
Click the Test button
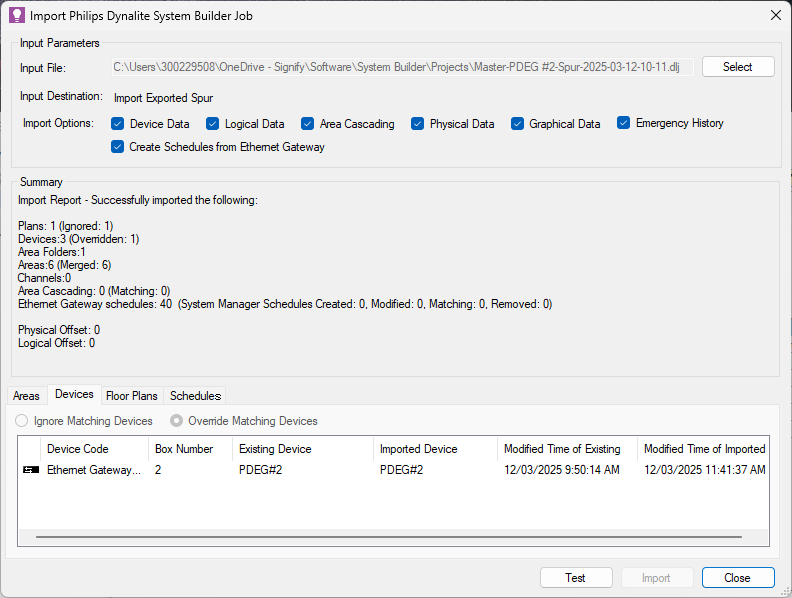tap(575, 577)
